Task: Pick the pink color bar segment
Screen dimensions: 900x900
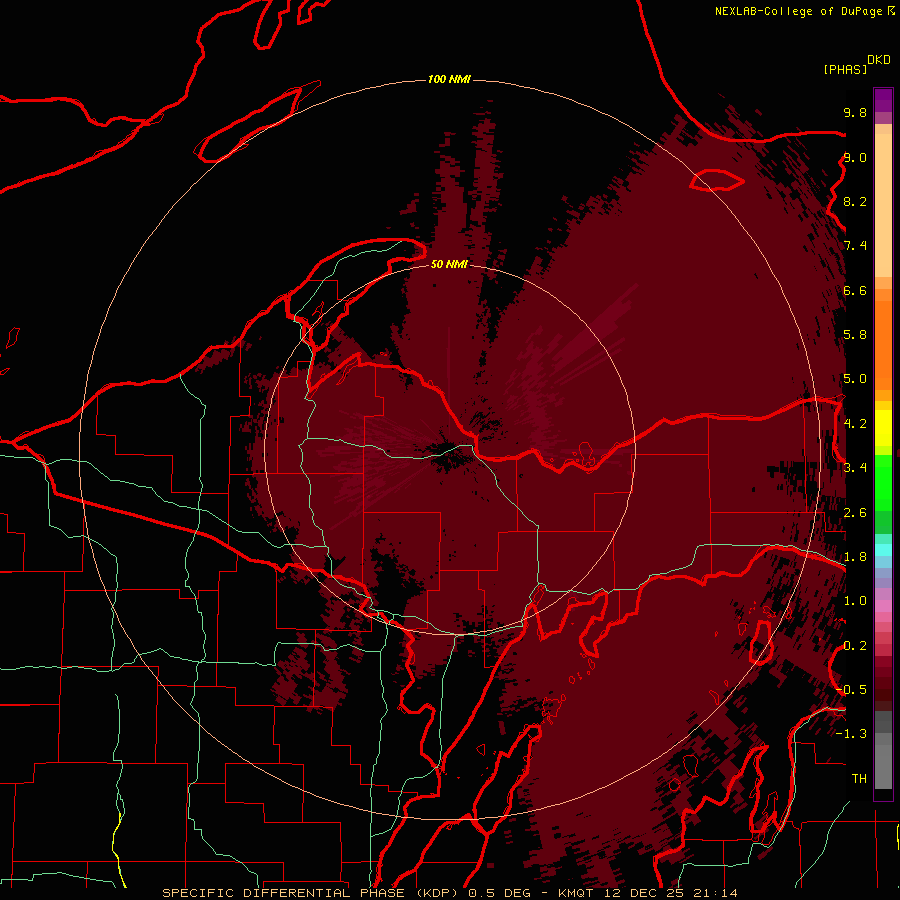Action: (883, 606)
